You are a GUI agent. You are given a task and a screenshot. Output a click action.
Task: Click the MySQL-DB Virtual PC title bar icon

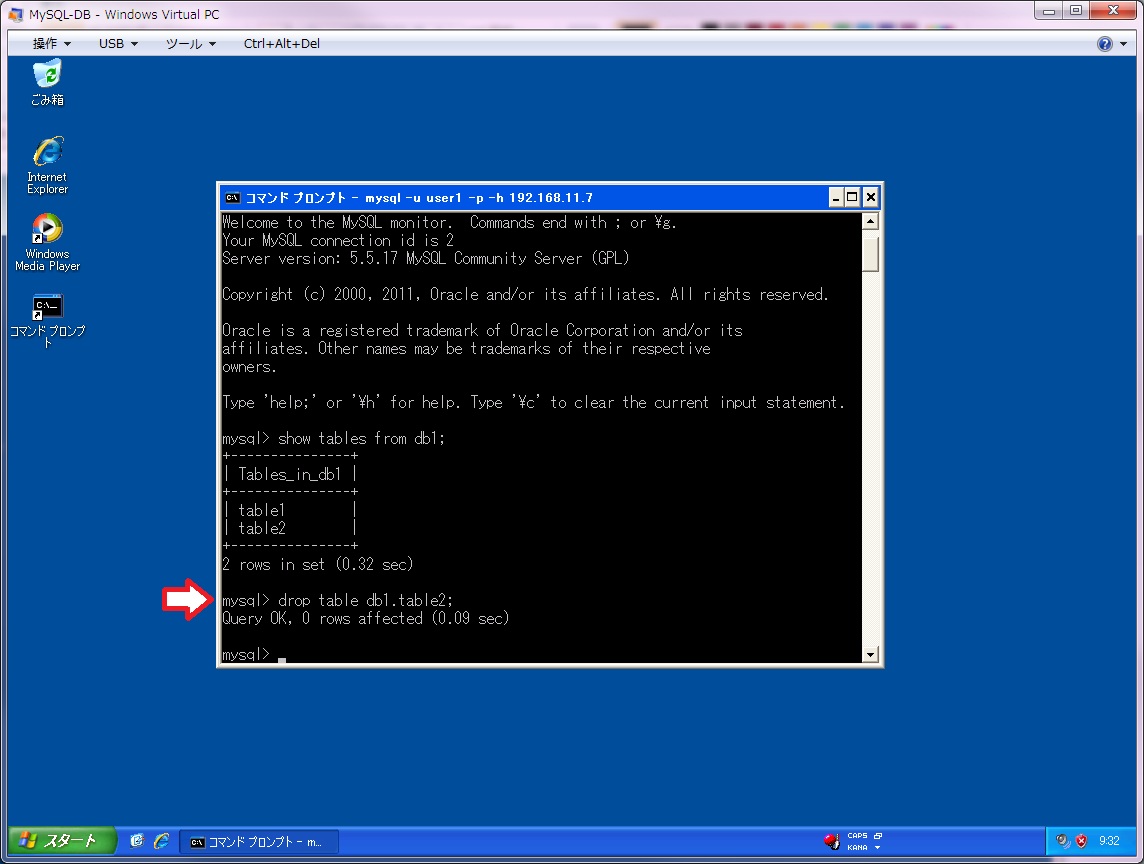click(x=15, y=14)
